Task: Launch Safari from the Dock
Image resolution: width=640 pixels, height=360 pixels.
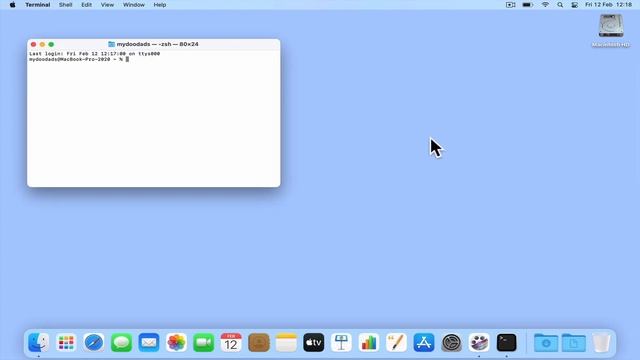Action: pyautogui.click(x=94, y=342)
